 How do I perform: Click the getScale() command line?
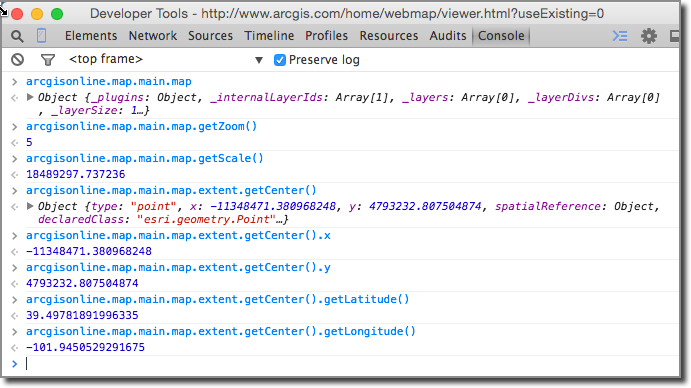click(x=145, y=158)
